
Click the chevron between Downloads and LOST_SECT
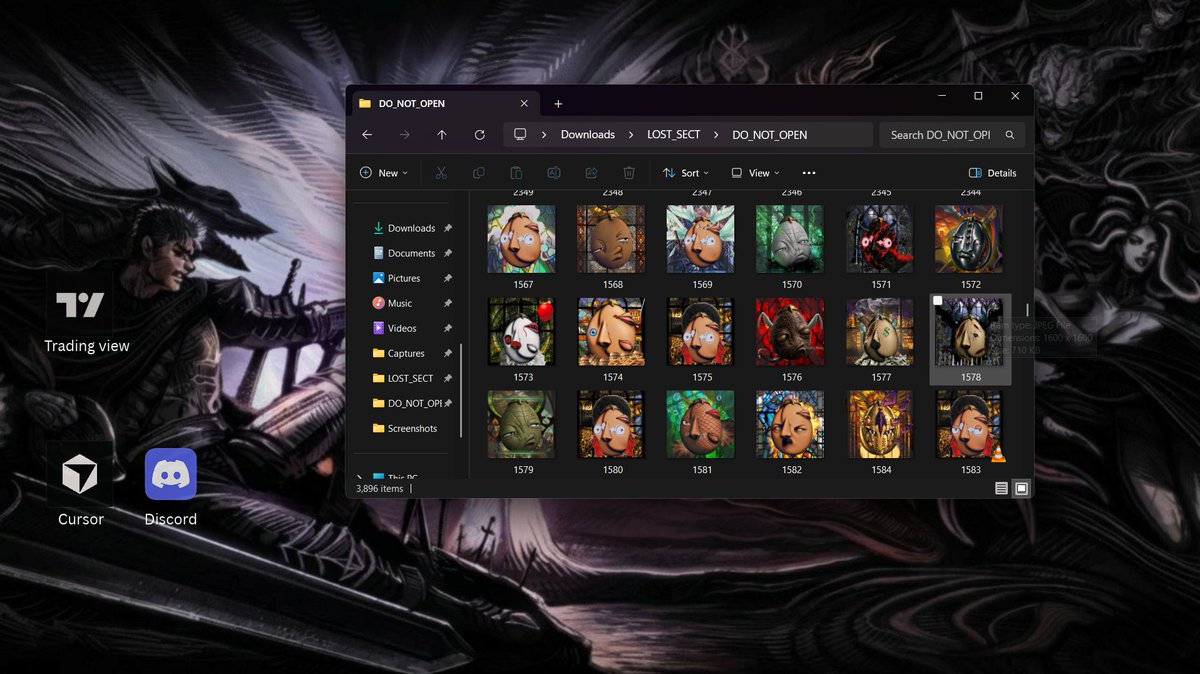point(632,135)
